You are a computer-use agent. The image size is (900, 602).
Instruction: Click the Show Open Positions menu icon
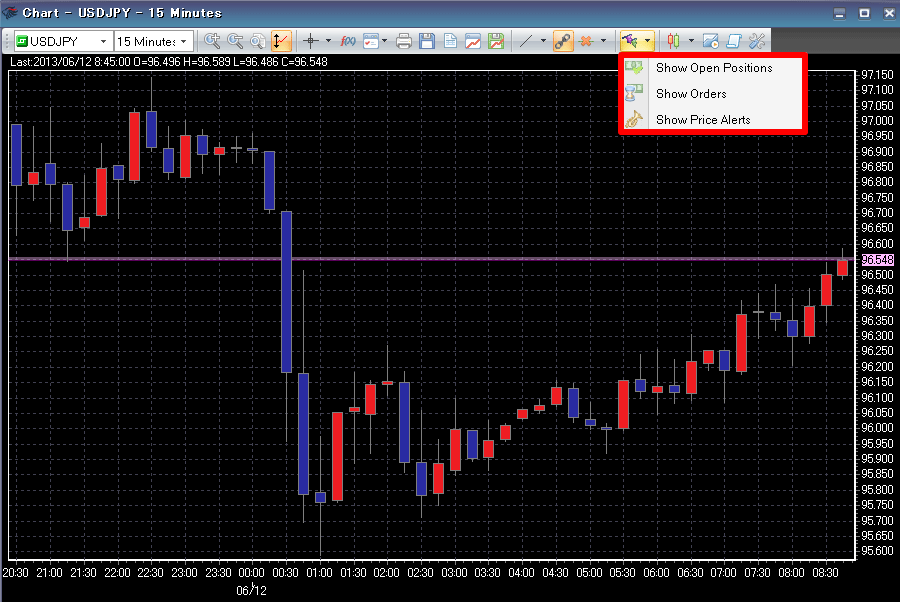click(x=634, y=67)
